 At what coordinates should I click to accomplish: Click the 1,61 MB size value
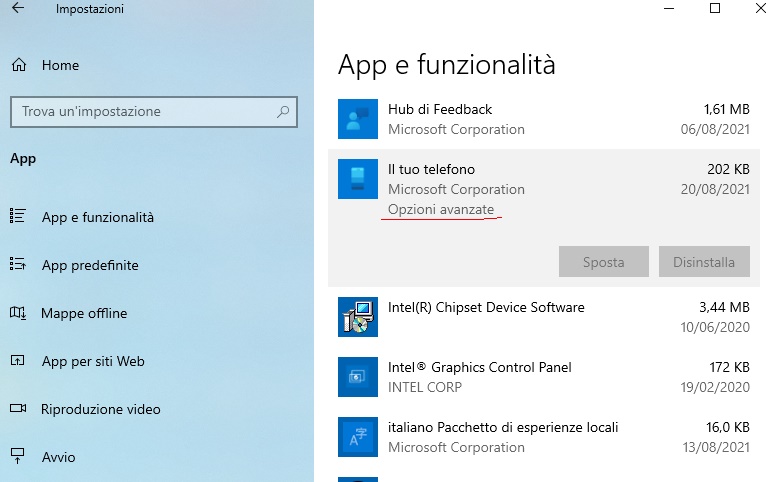click(x=726, y=109)
